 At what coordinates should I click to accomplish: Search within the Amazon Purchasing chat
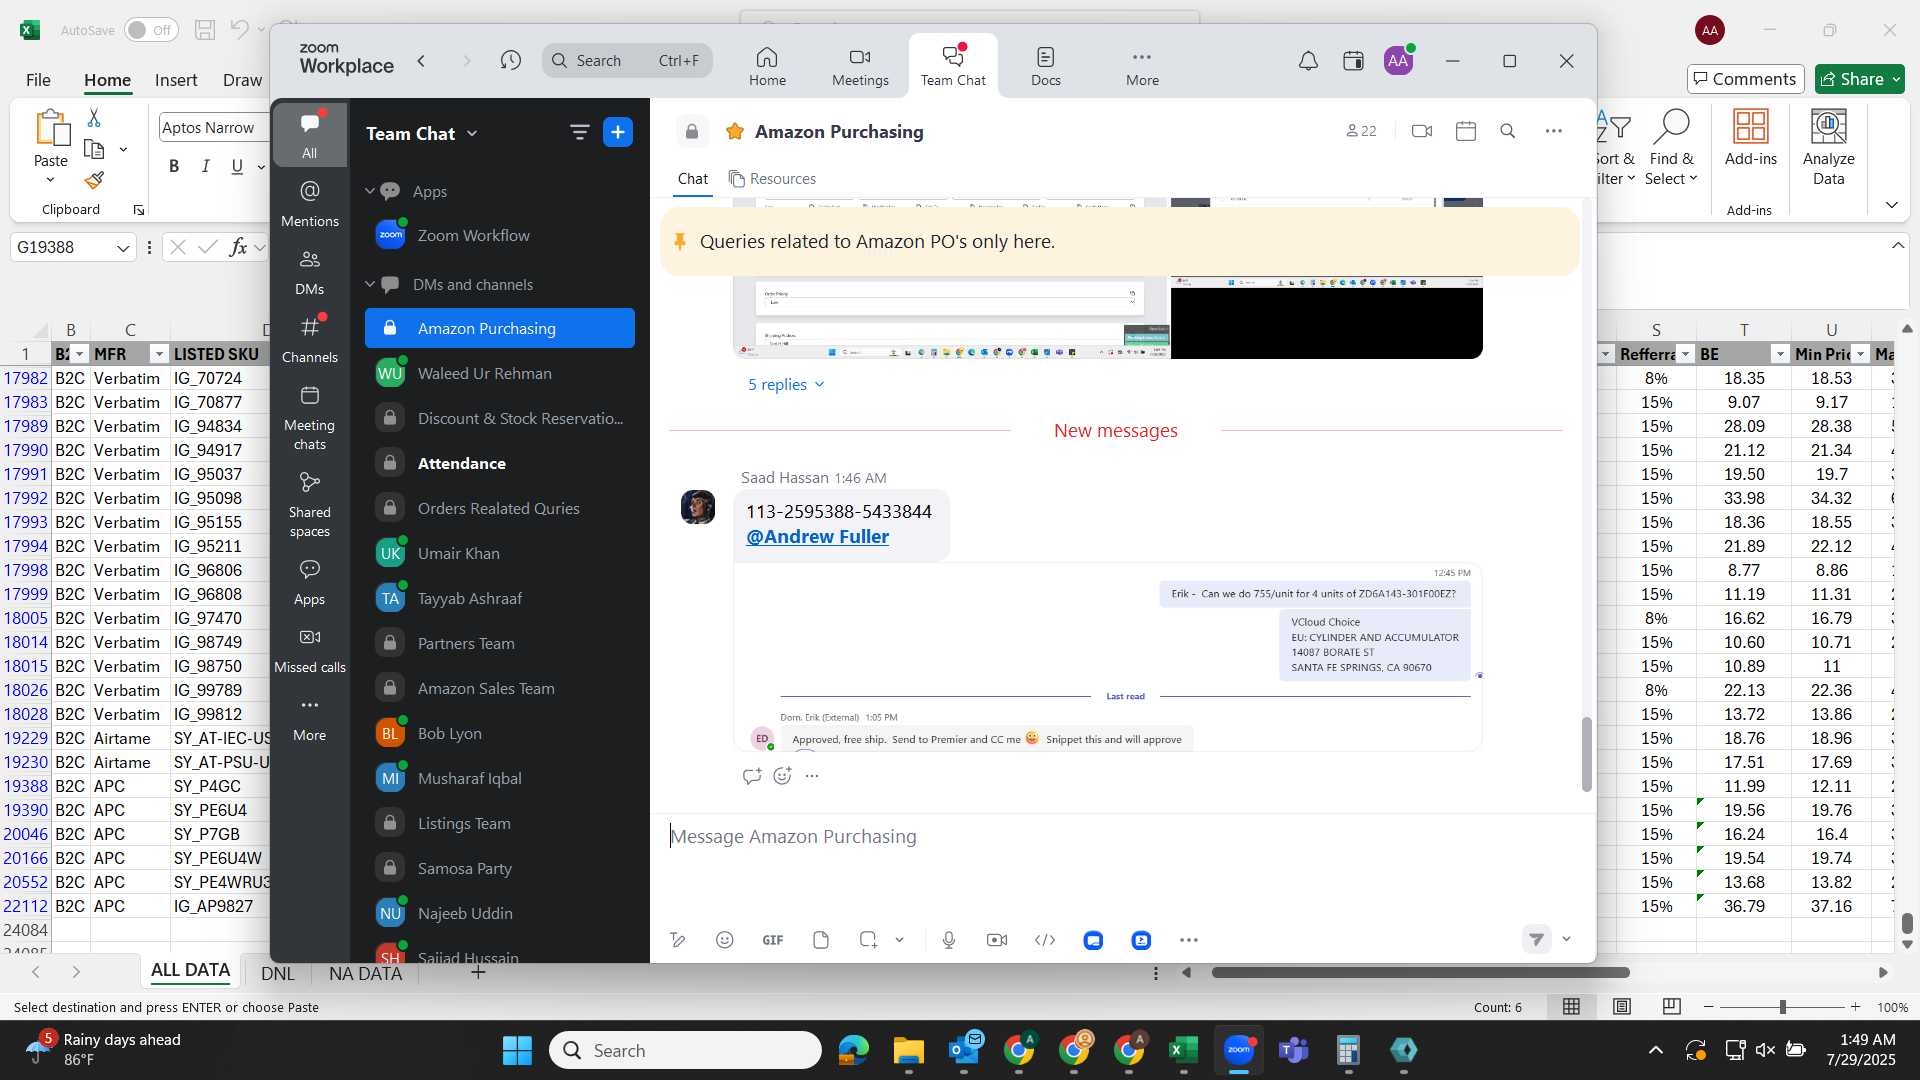(x=1508, y=131)
